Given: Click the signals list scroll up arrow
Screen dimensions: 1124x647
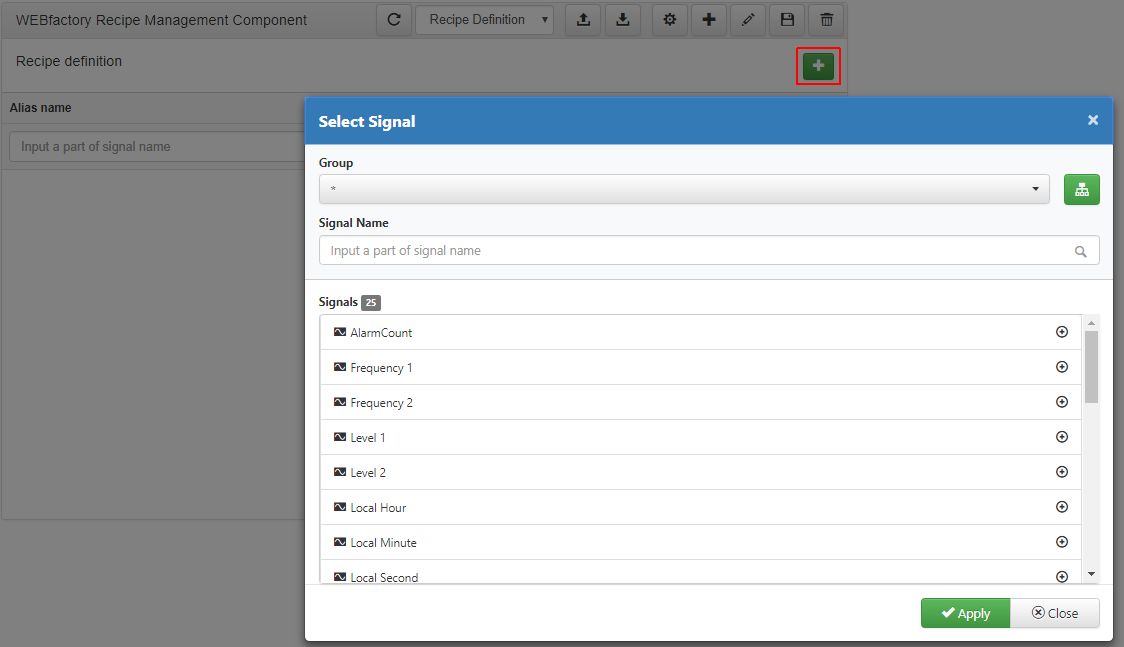Looking at the screenshot, I should (x=1091, y=323).
